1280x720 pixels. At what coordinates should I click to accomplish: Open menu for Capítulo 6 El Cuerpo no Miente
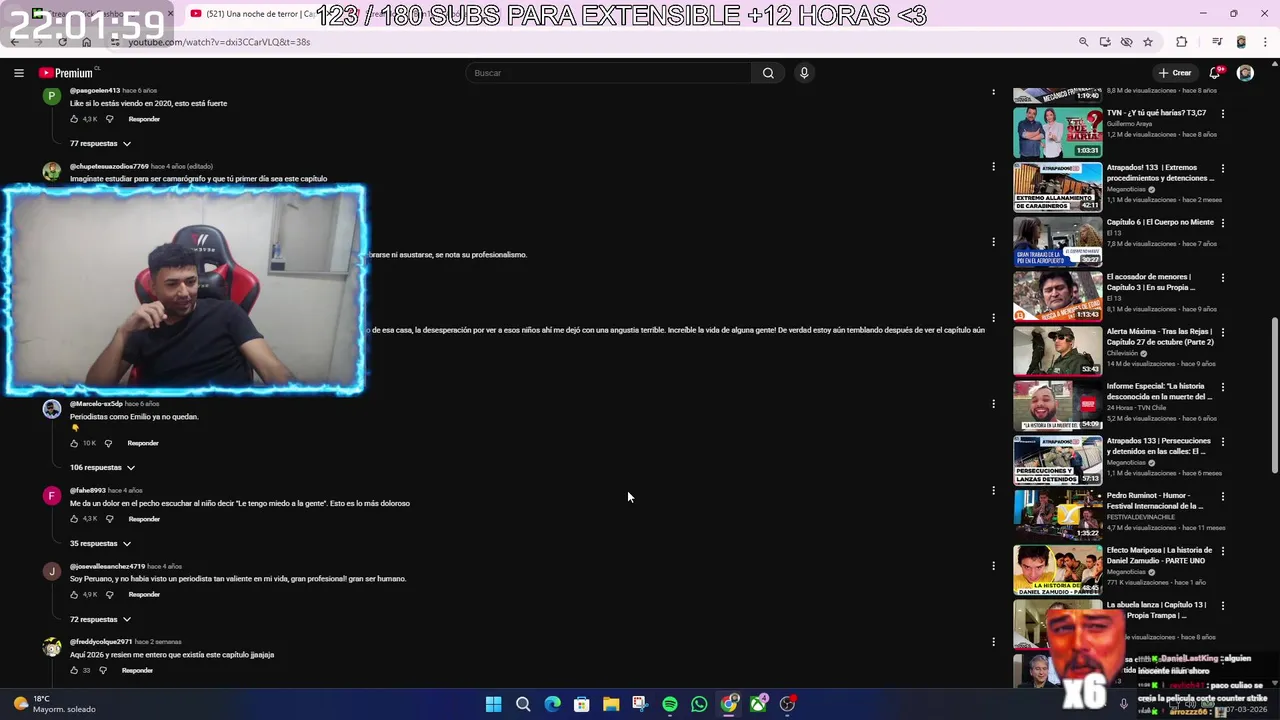point(1223,223)
